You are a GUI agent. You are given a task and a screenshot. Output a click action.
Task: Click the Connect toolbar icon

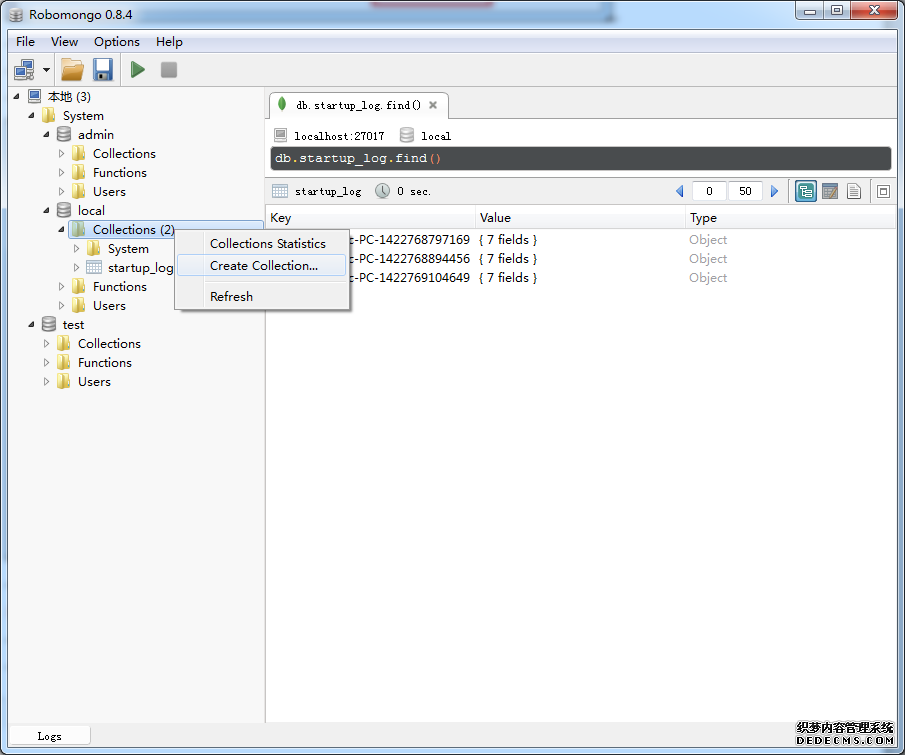click(x=24, y=69)
